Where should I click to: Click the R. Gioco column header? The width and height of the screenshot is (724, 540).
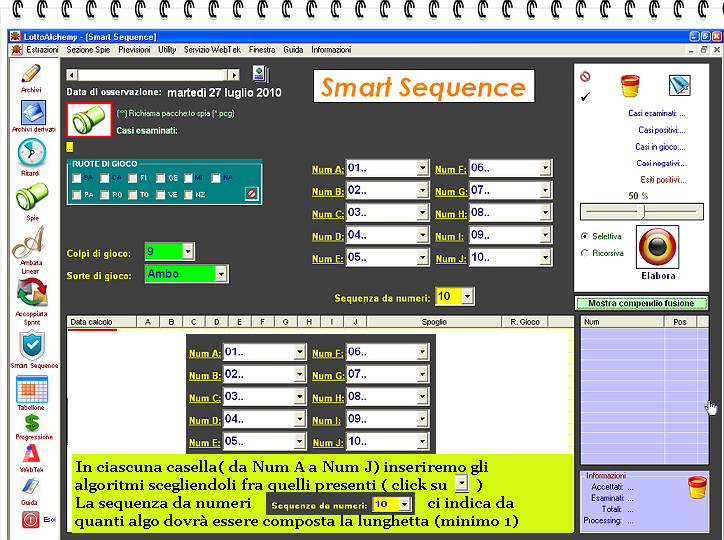(525, 322)
